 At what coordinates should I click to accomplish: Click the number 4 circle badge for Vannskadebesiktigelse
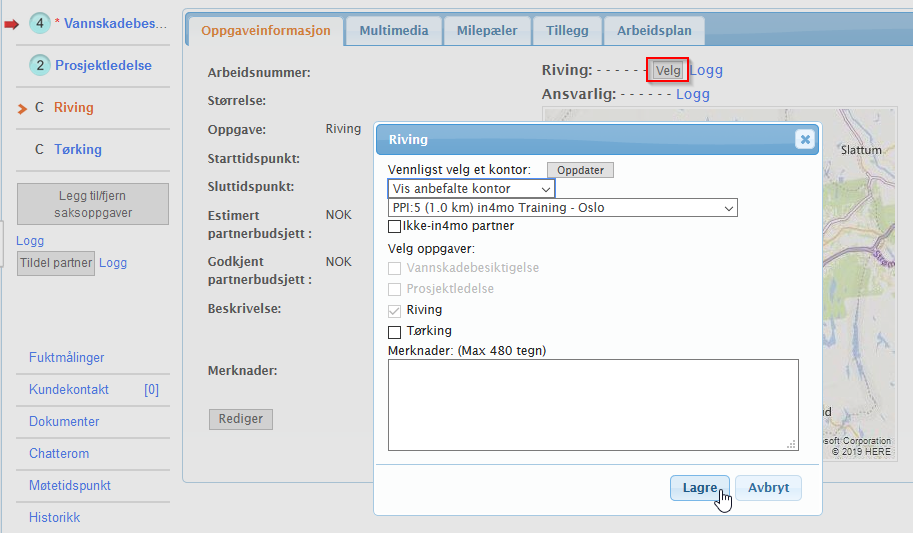click(41, 22)
